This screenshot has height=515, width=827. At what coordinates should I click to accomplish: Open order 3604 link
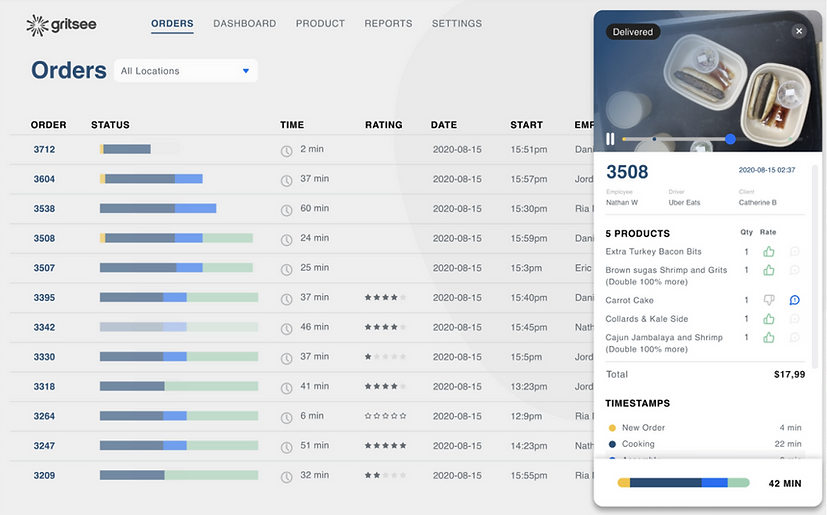pyautogui.click(x=44, y=179)
